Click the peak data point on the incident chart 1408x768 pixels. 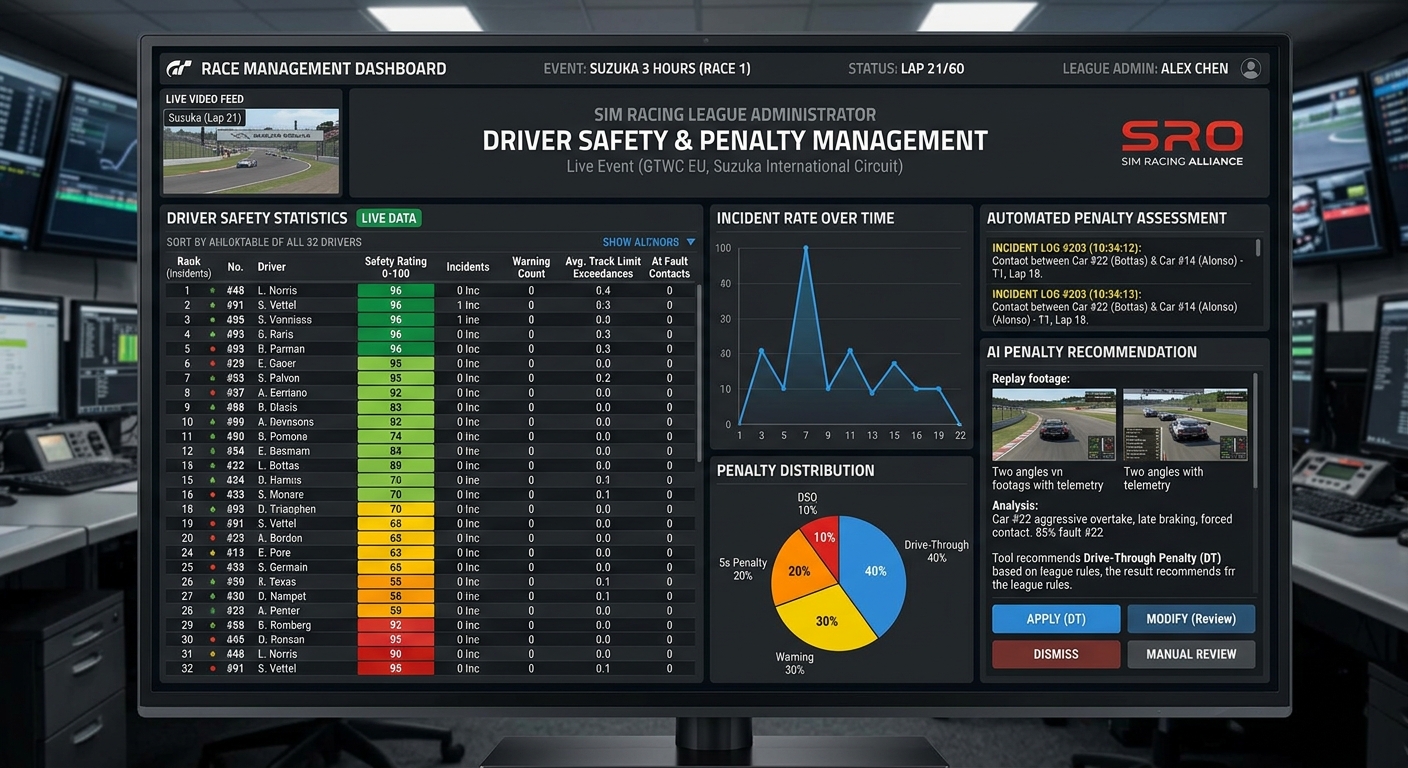pos(805,248)
